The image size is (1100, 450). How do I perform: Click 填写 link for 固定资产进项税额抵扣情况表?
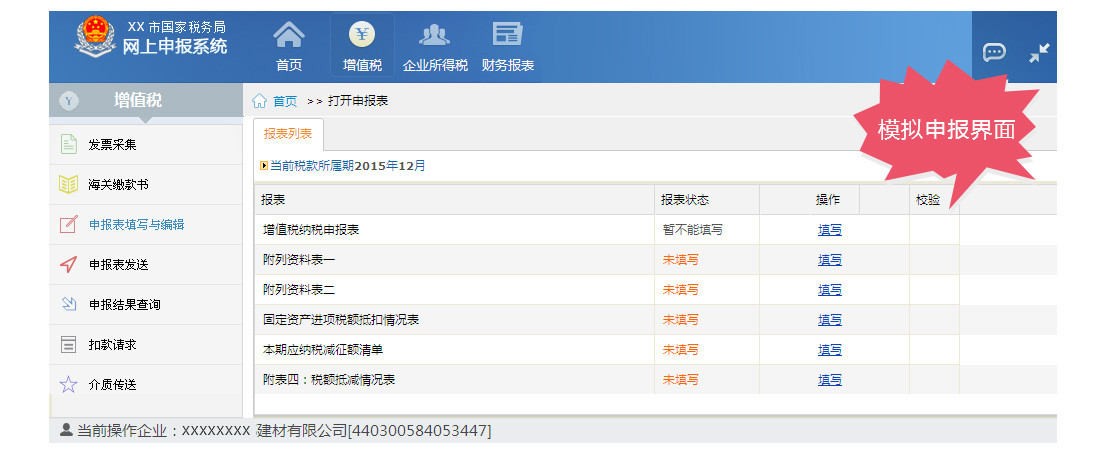pos(829,320)
